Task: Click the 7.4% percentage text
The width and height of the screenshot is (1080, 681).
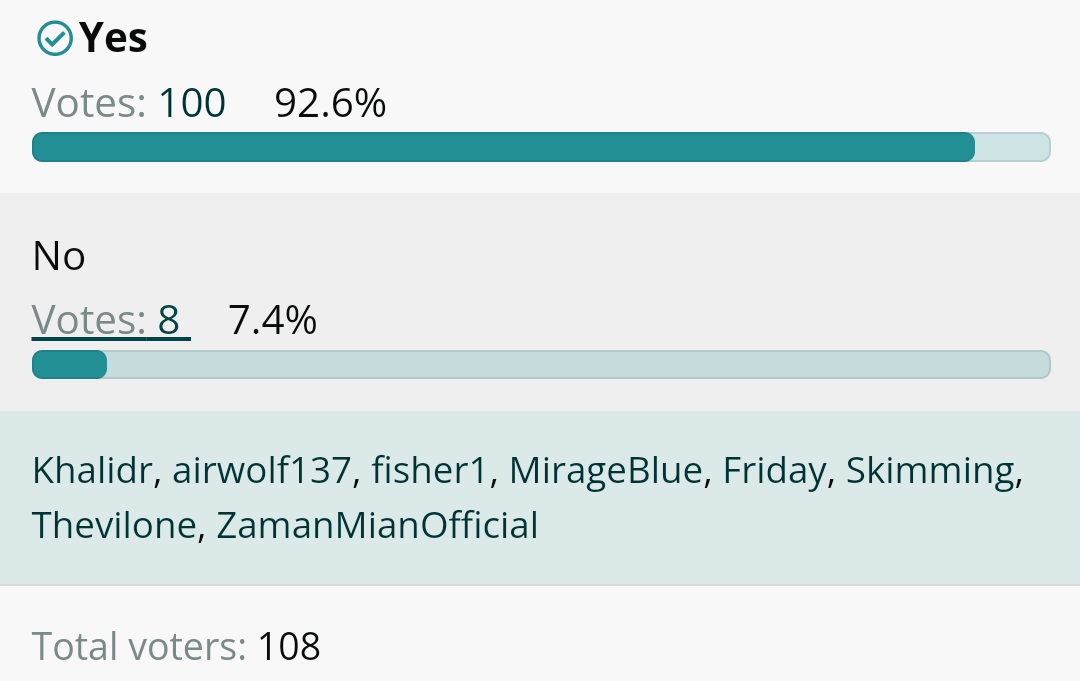Action: click(272, 320)
